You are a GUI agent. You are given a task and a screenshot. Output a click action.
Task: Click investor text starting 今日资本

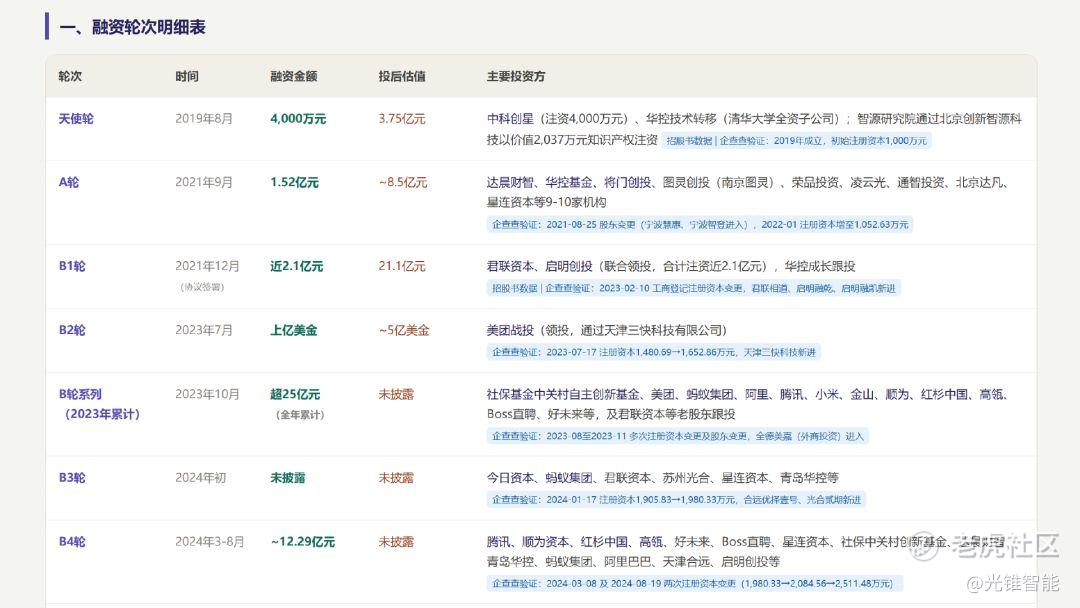[x=663, y=478]
